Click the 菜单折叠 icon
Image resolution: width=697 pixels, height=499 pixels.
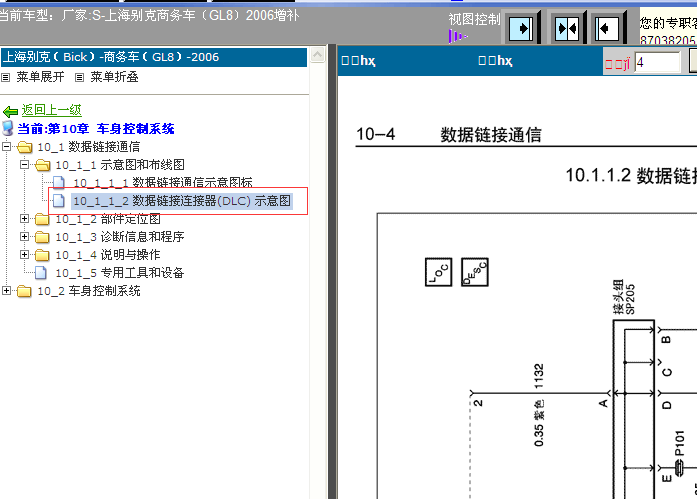pos(79,78)
